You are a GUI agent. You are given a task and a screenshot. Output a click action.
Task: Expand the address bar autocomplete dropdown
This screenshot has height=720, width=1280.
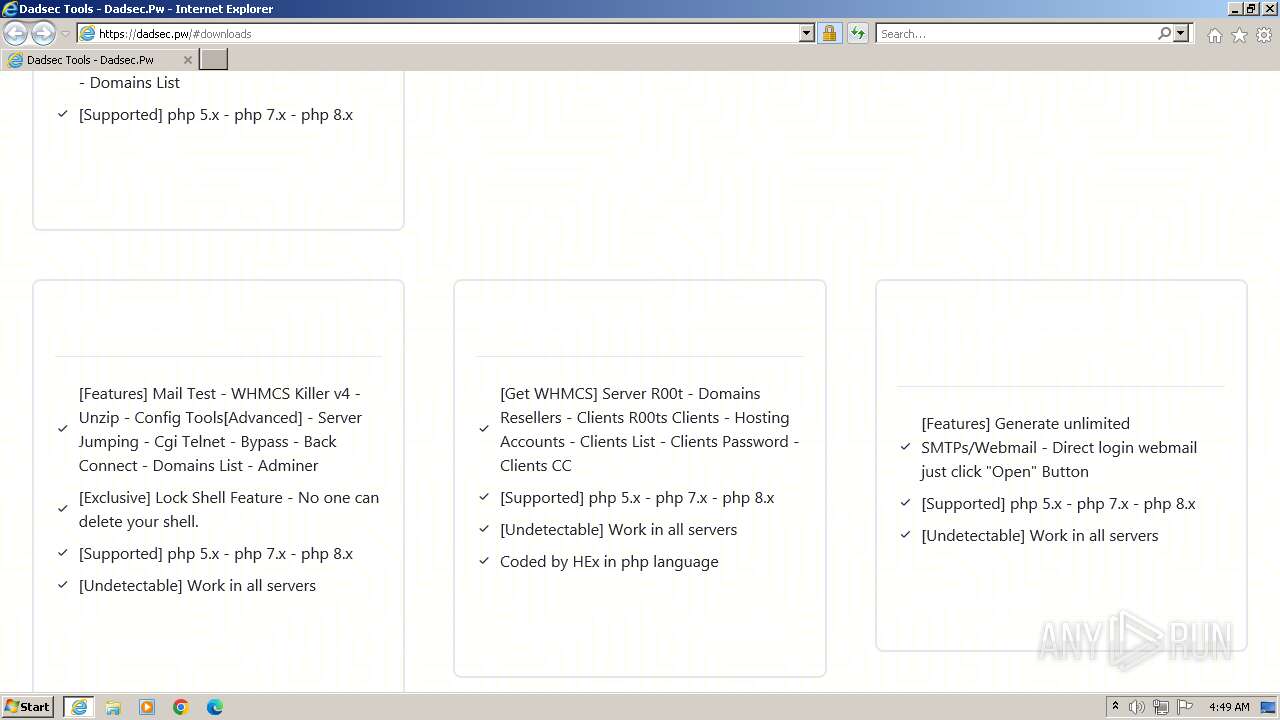point(807,34)
